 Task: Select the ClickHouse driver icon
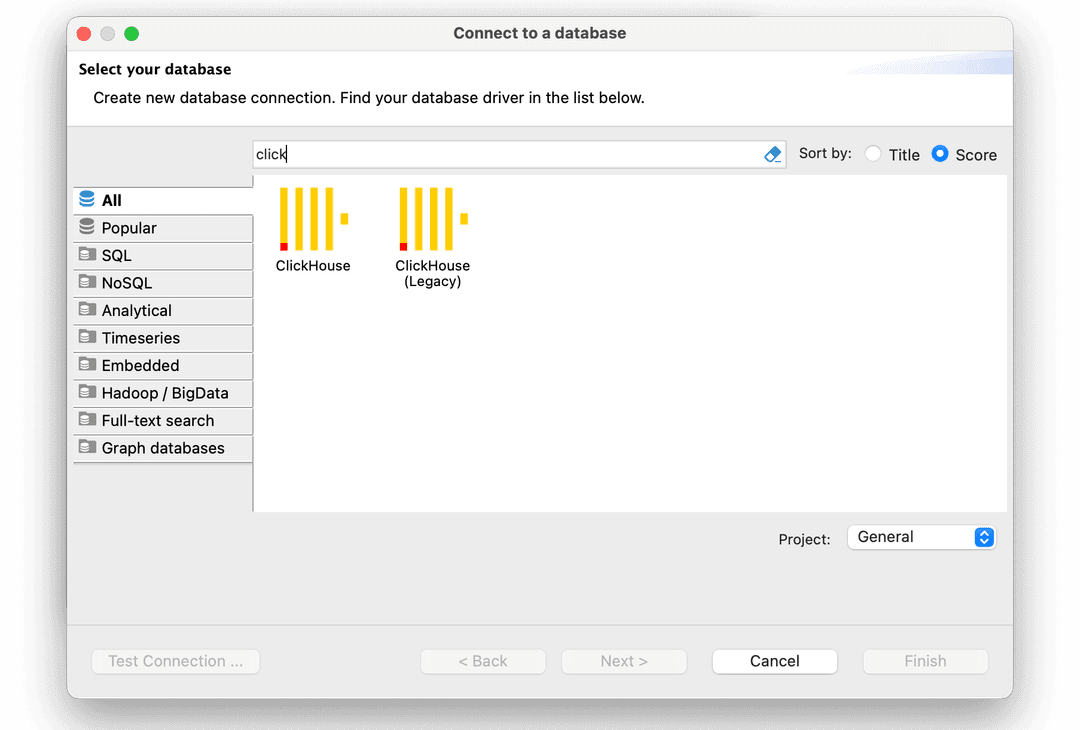click(313, 219)
